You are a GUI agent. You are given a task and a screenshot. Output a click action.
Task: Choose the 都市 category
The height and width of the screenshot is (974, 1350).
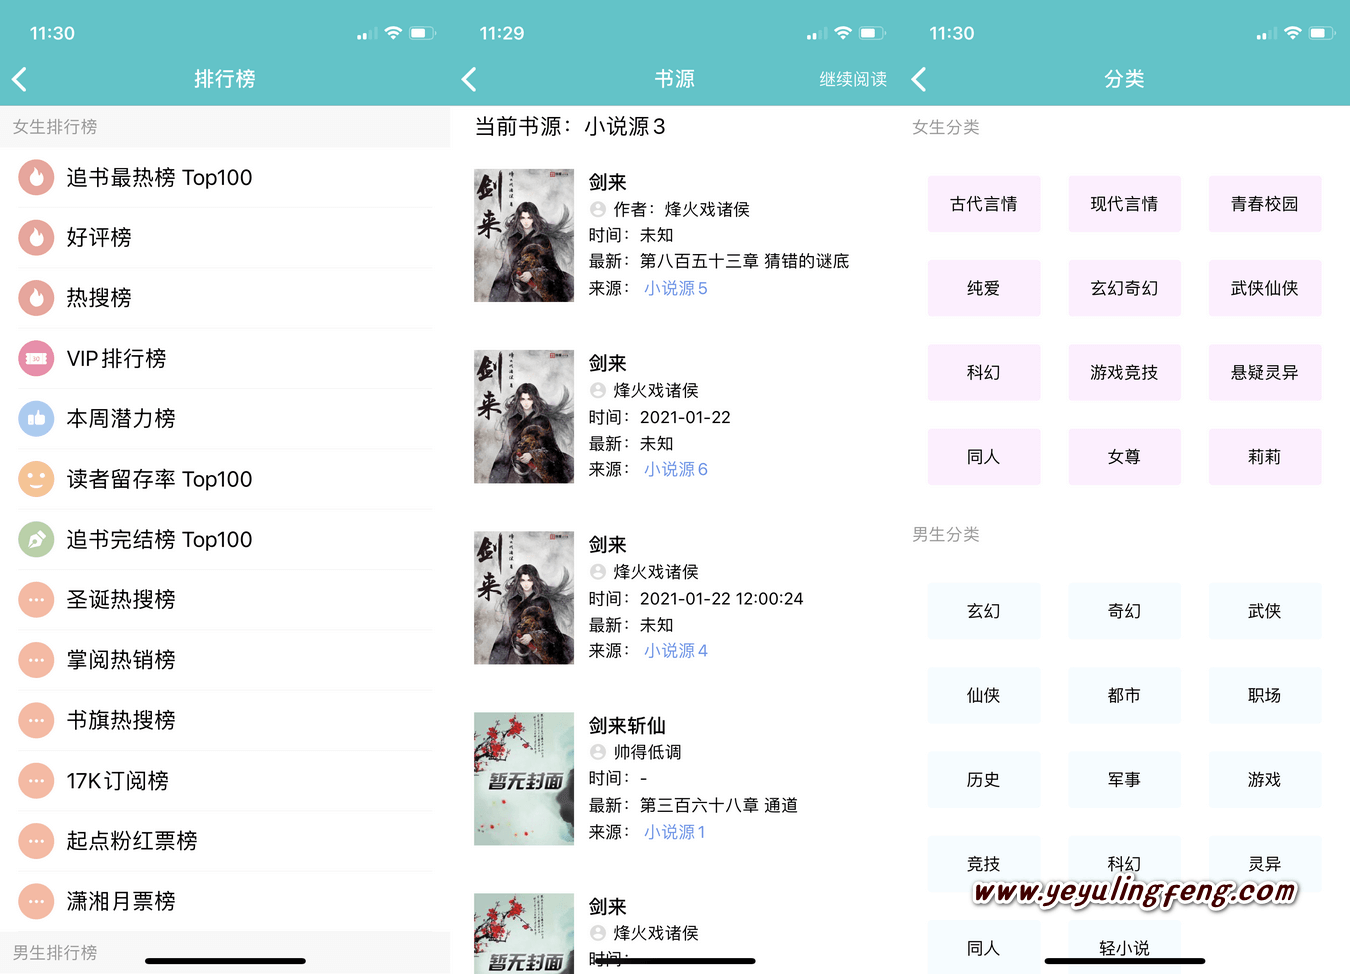(1124, 695)
